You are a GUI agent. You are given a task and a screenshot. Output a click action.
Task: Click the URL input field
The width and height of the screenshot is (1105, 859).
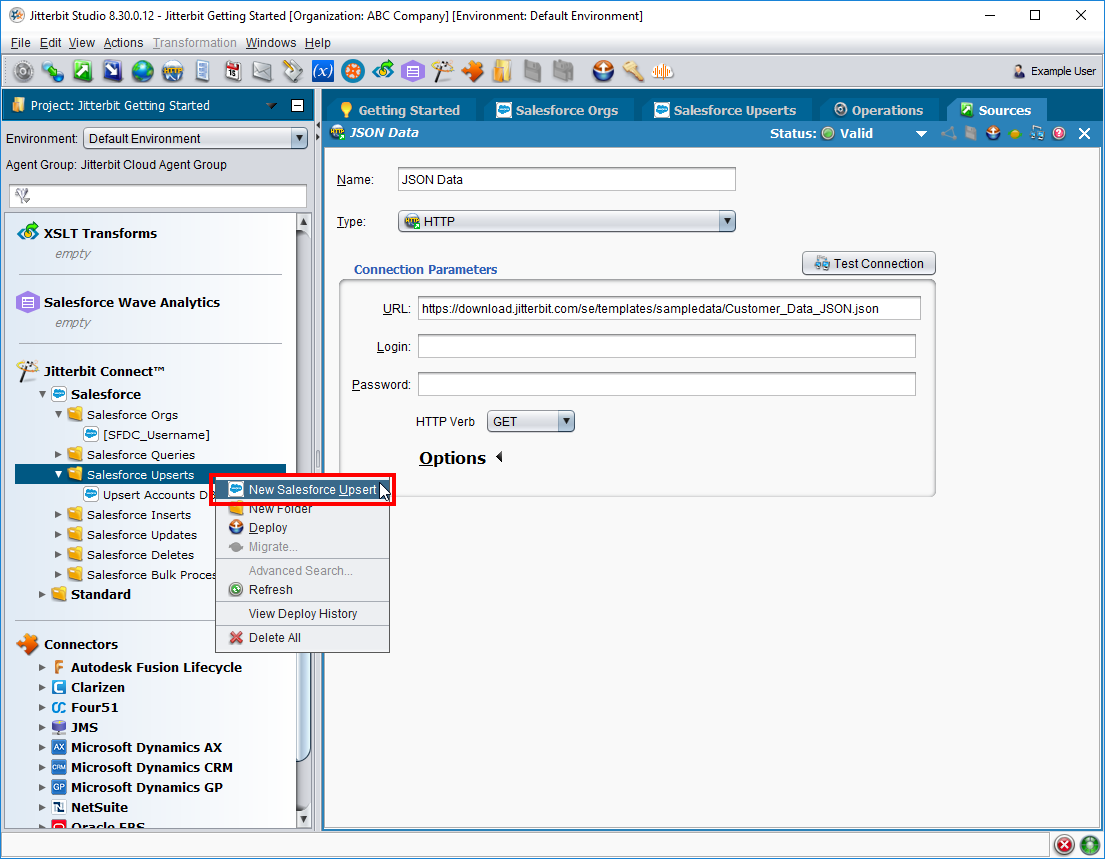coord(668,309)
